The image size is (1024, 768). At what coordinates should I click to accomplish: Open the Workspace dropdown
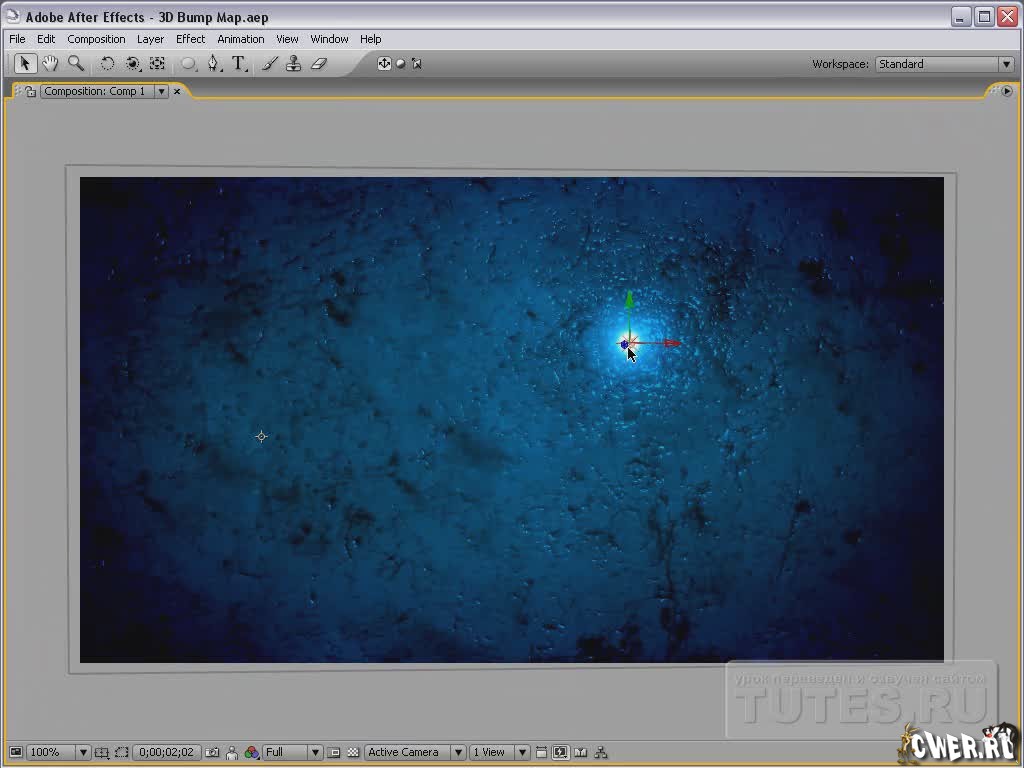[x=944, y=64]
